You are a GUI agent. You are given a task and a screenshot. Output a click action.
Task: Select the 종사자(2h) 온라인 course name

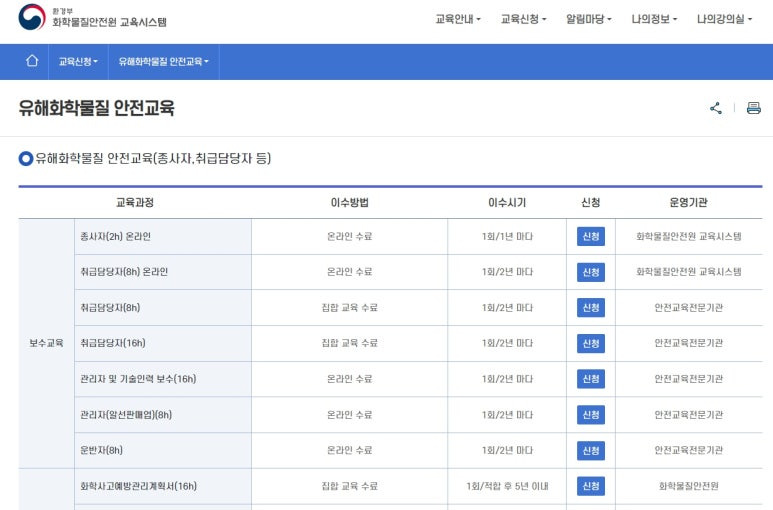pos(115,237)
